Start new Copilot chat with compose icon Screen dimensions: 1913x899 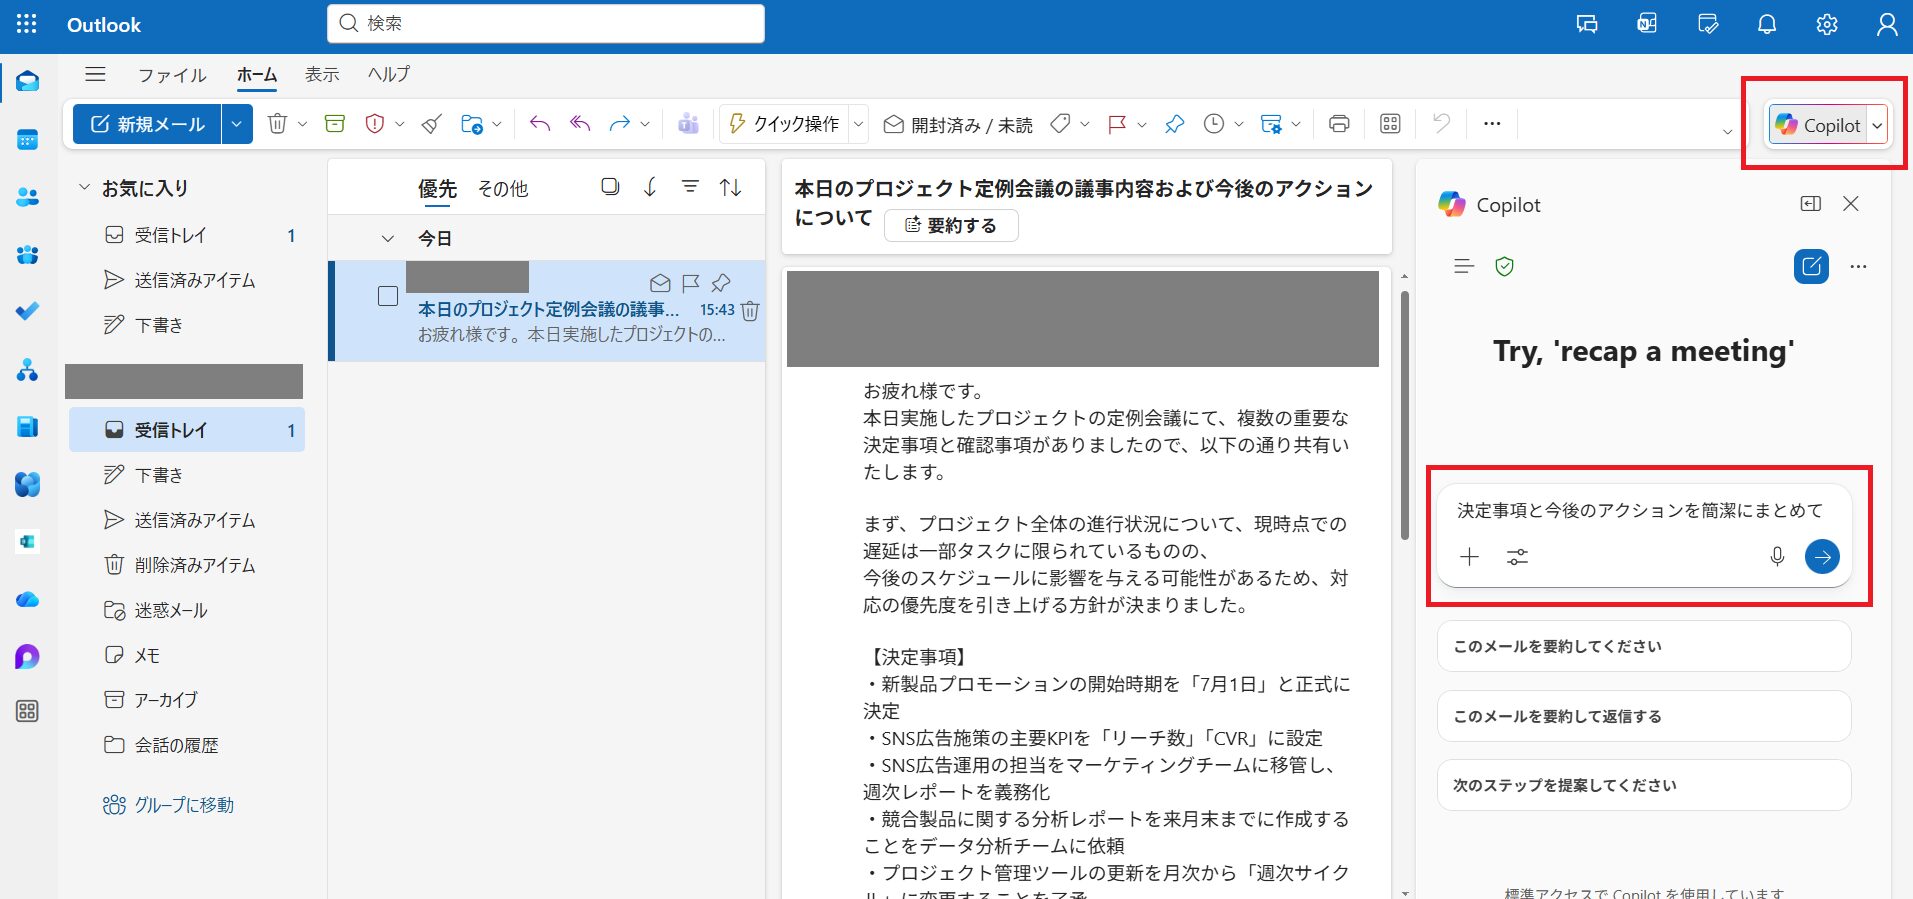coord(1811,266)
